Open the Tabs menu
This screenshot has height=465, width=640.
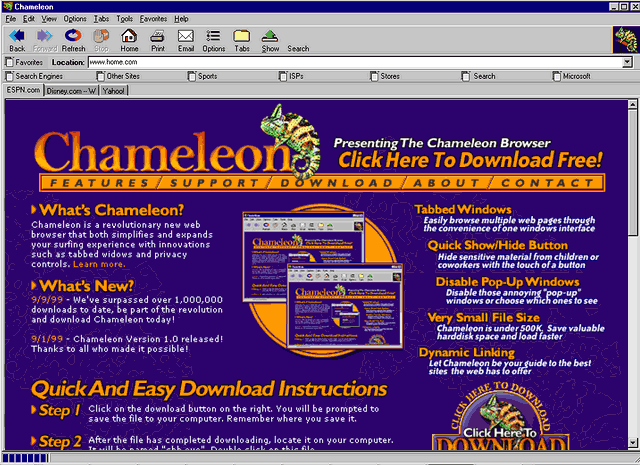(x=101, y=19)
